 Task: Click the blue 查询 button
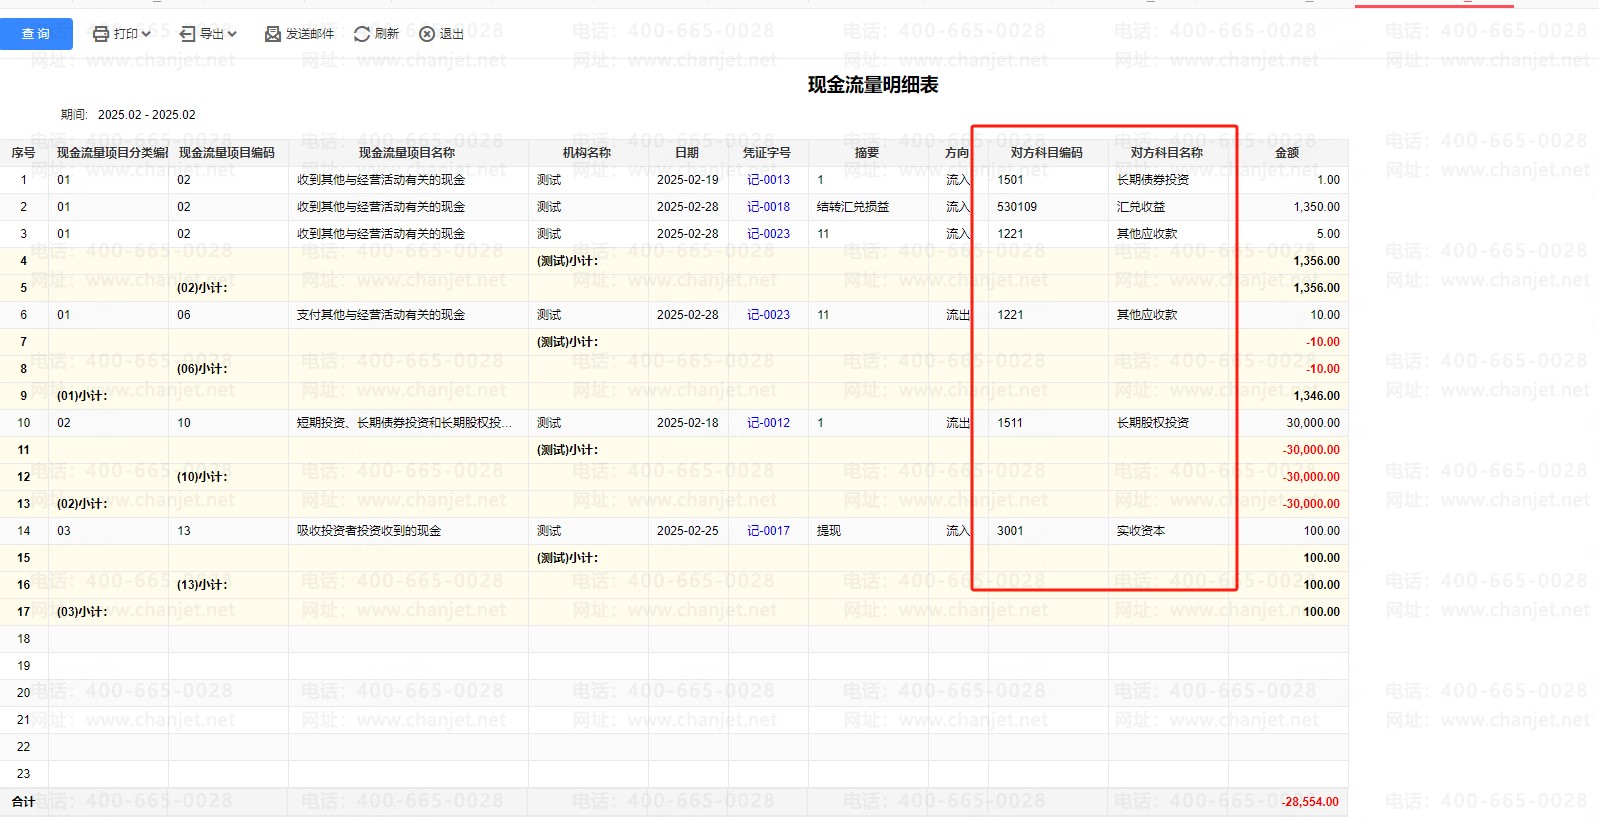point(36,34)
